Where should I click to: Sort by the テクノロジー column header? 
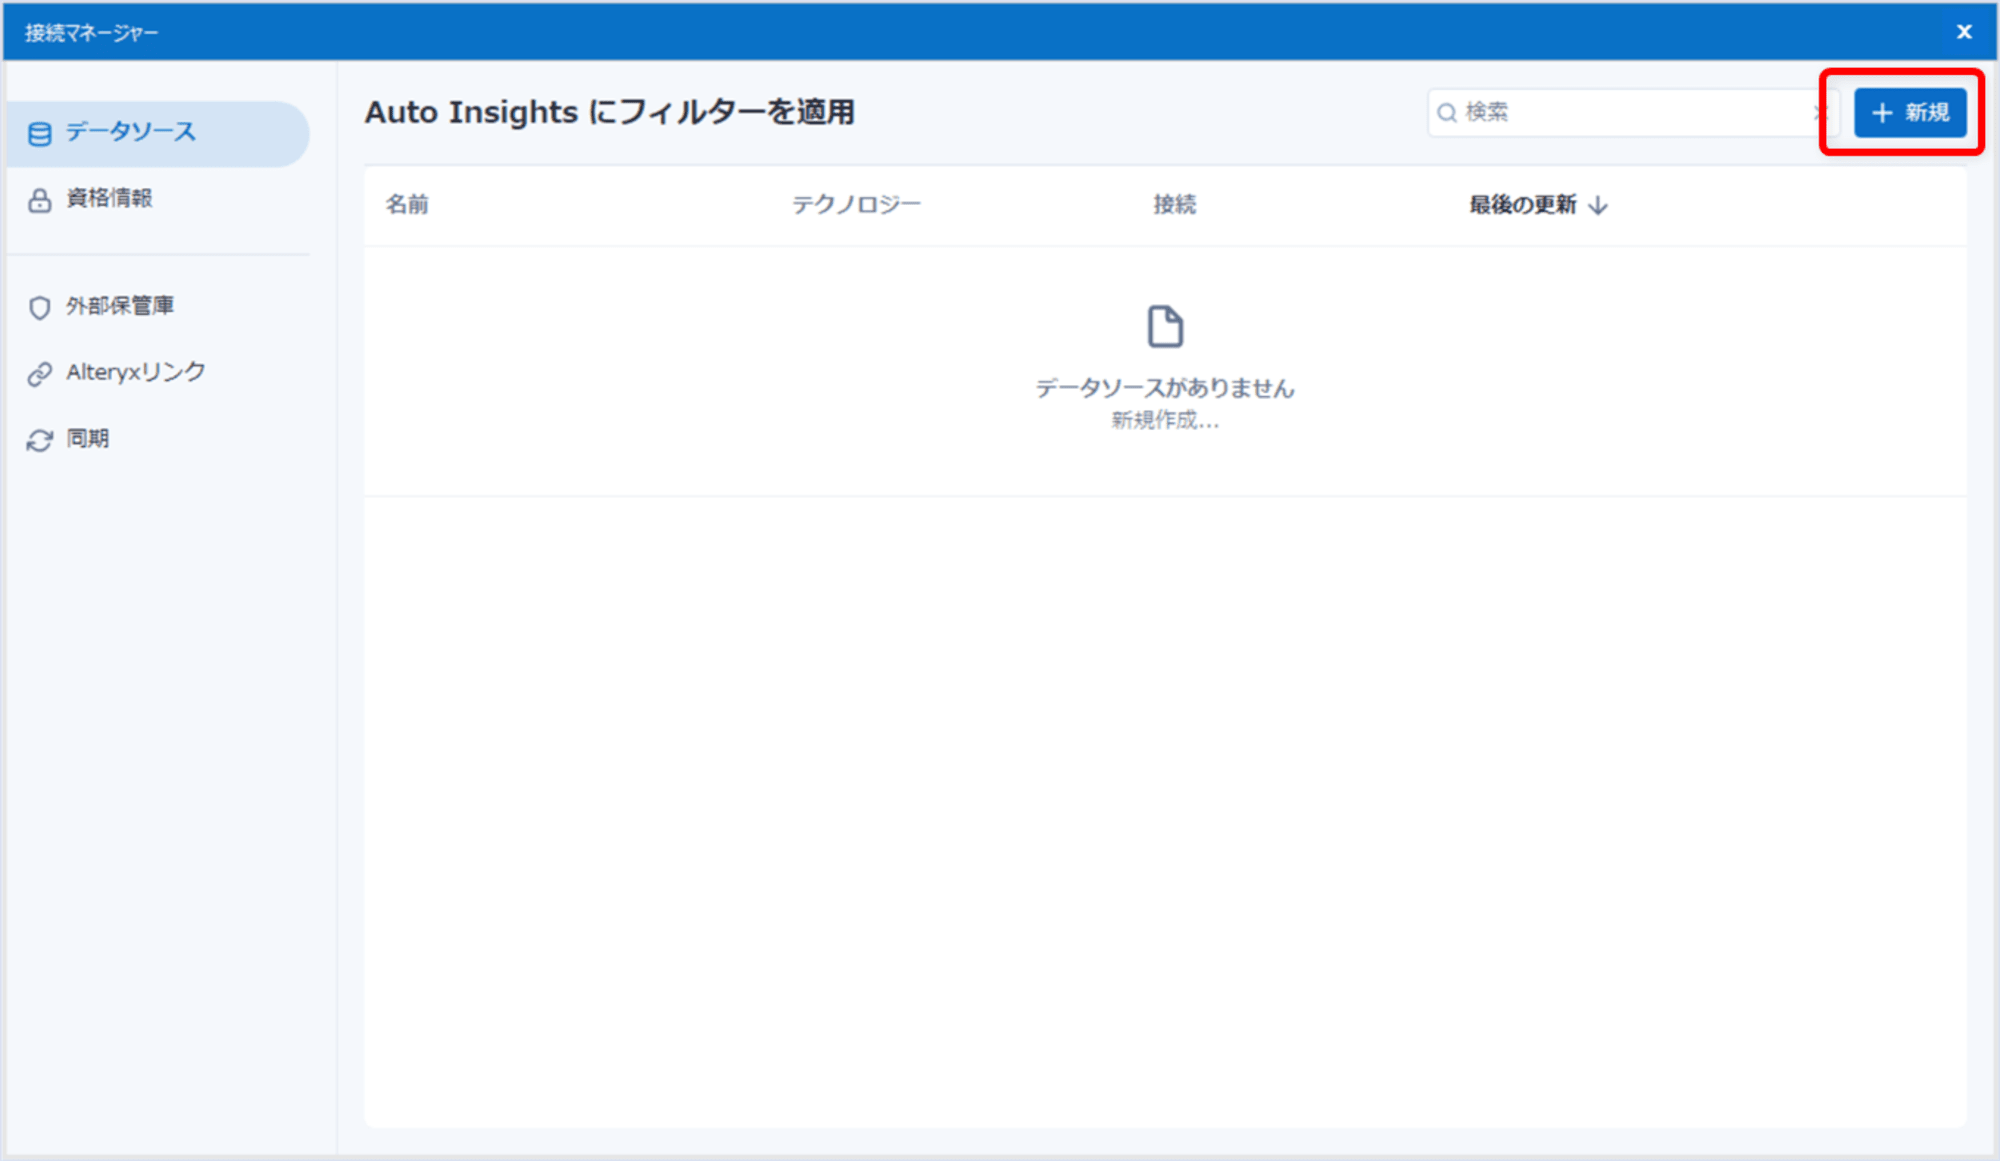pyautogui.click(x=856, y=204)
